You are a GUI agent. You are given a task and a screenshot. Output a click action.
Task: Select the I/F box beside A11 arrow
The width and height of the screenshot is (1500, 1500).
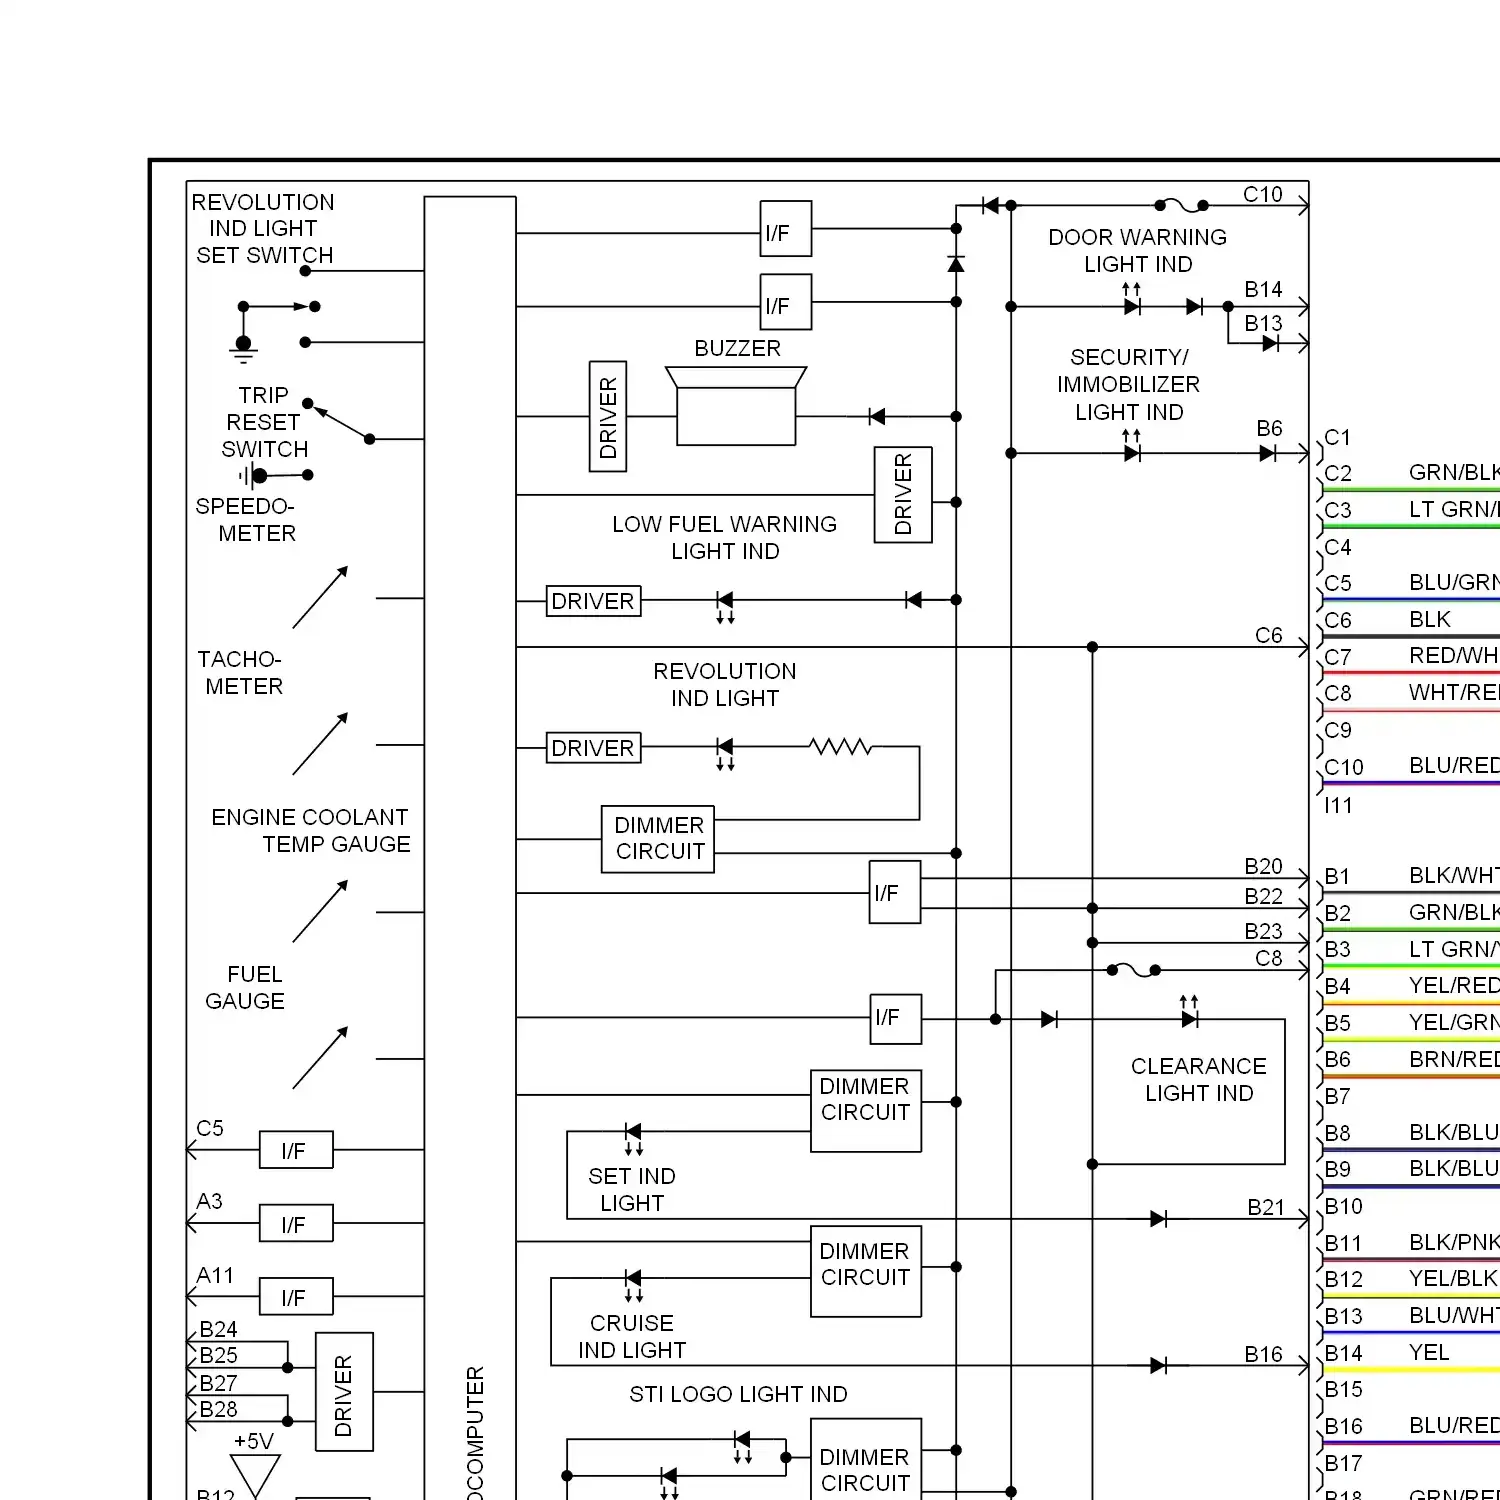click(x=296, y=1297)
